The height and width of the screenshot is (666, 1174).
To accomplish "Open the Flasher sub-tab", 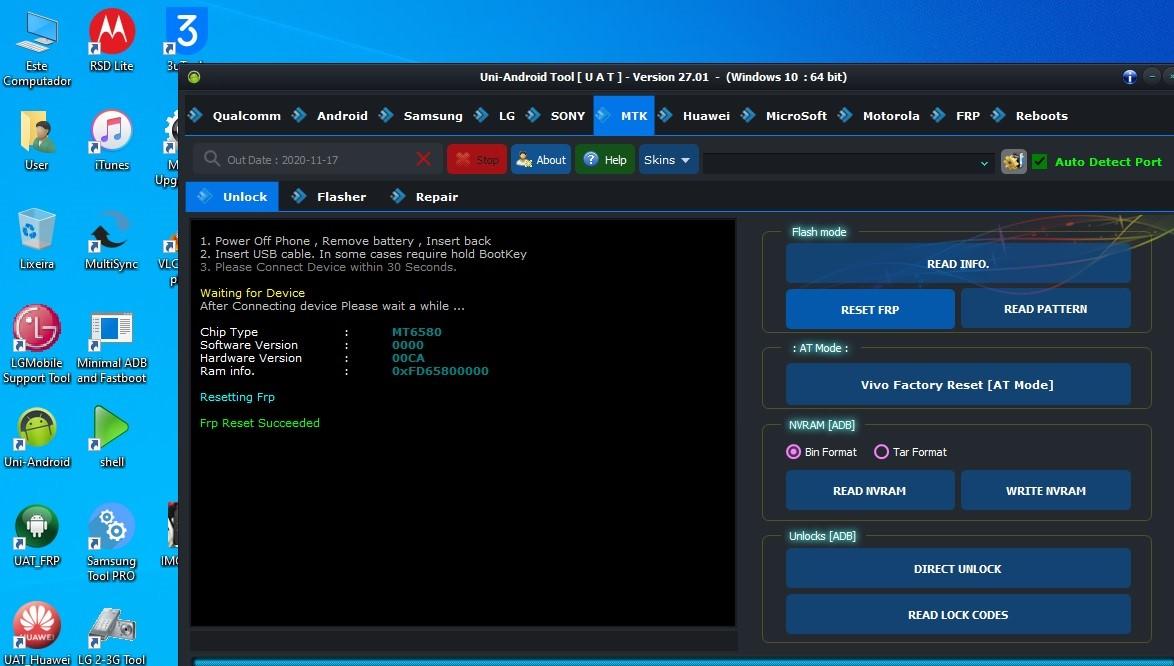I will pos(329,197).
